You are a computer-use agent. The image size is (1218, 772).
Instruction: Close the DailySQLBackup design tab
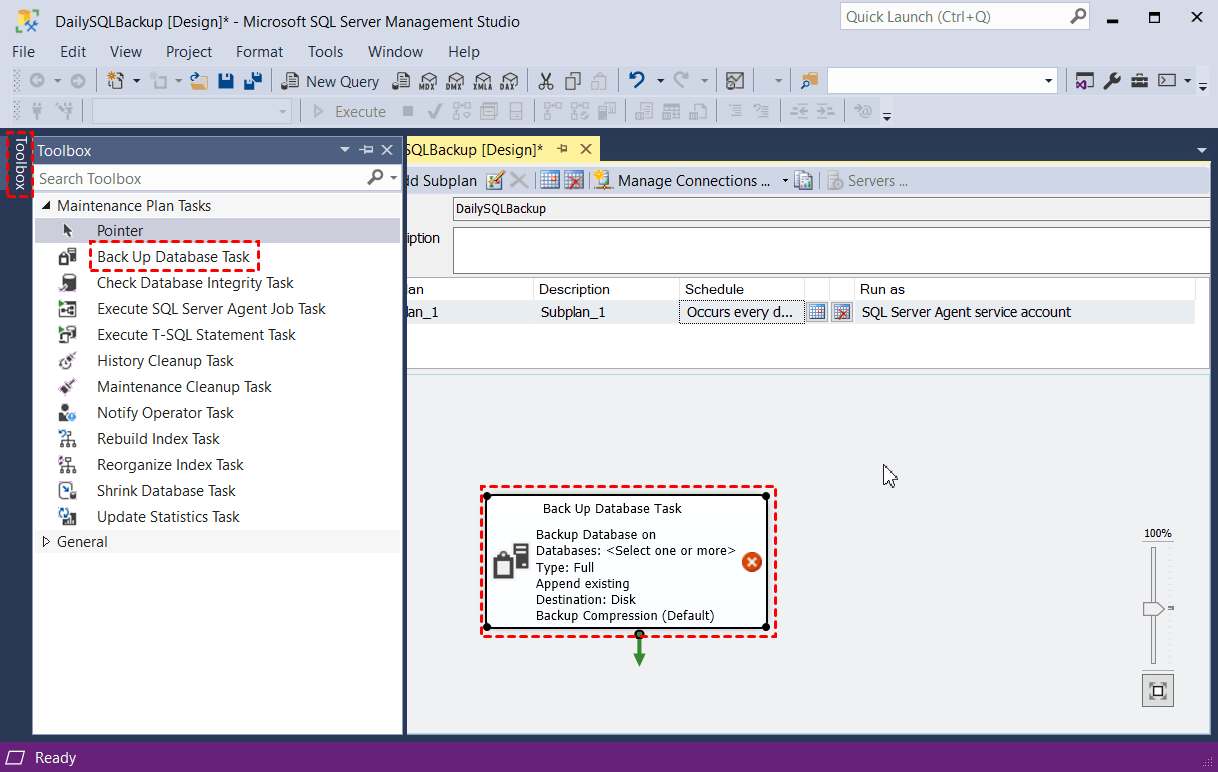click(586, 149)
